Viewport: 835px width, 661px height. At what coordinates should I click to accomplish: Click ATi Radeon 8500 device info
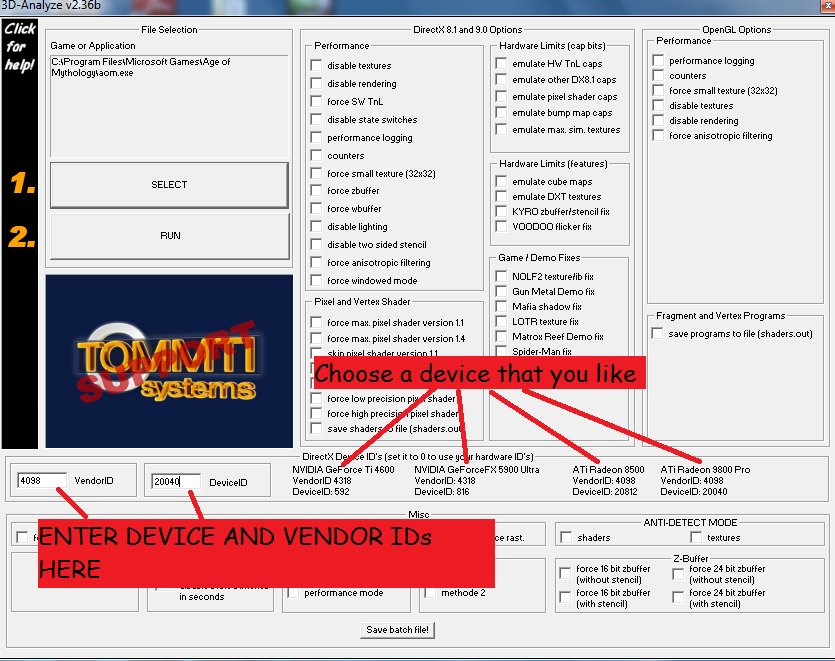coord(608,480)
